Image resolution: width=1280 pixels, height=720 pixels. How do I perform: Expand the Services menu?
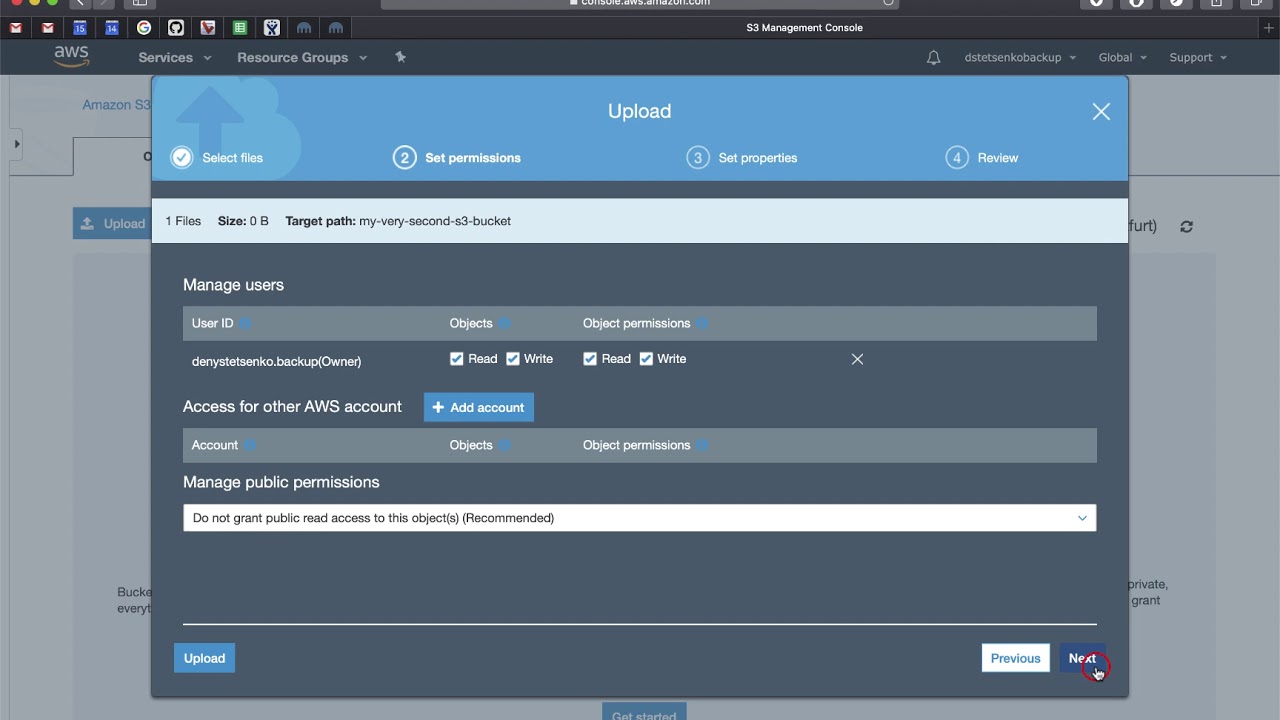pyautogui.click(x=175, y=58)
